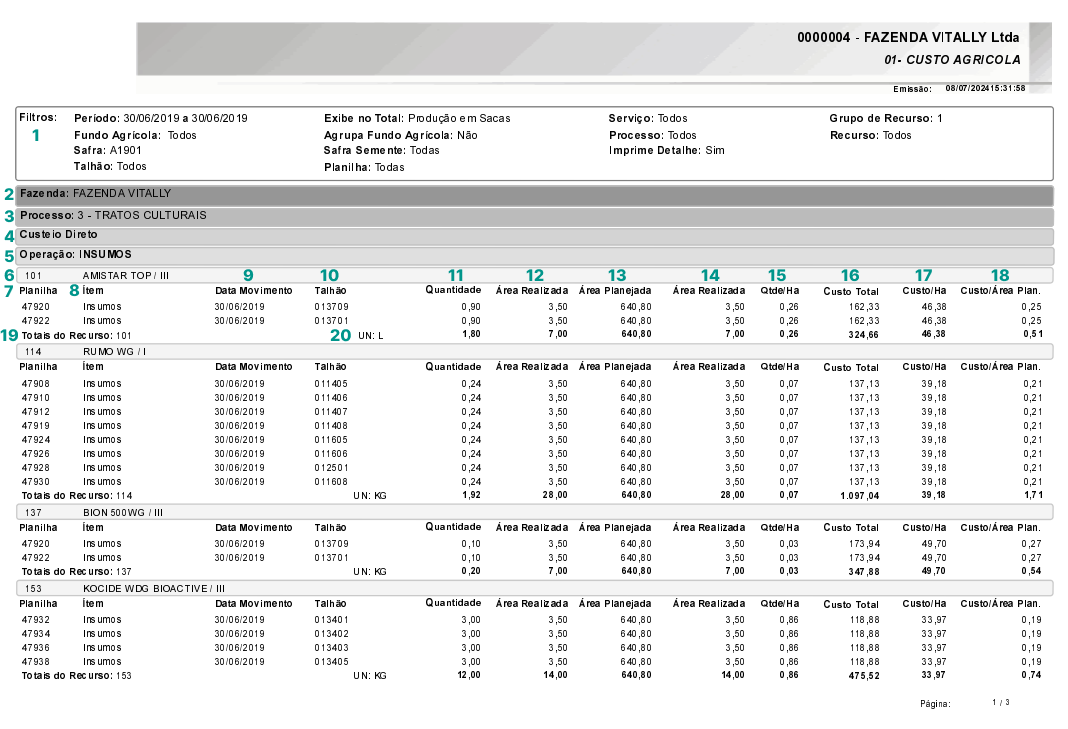Click 'Imprime Detalhe: Sim' filter text
Screen dimensions: 1068x729
[667, 151]
